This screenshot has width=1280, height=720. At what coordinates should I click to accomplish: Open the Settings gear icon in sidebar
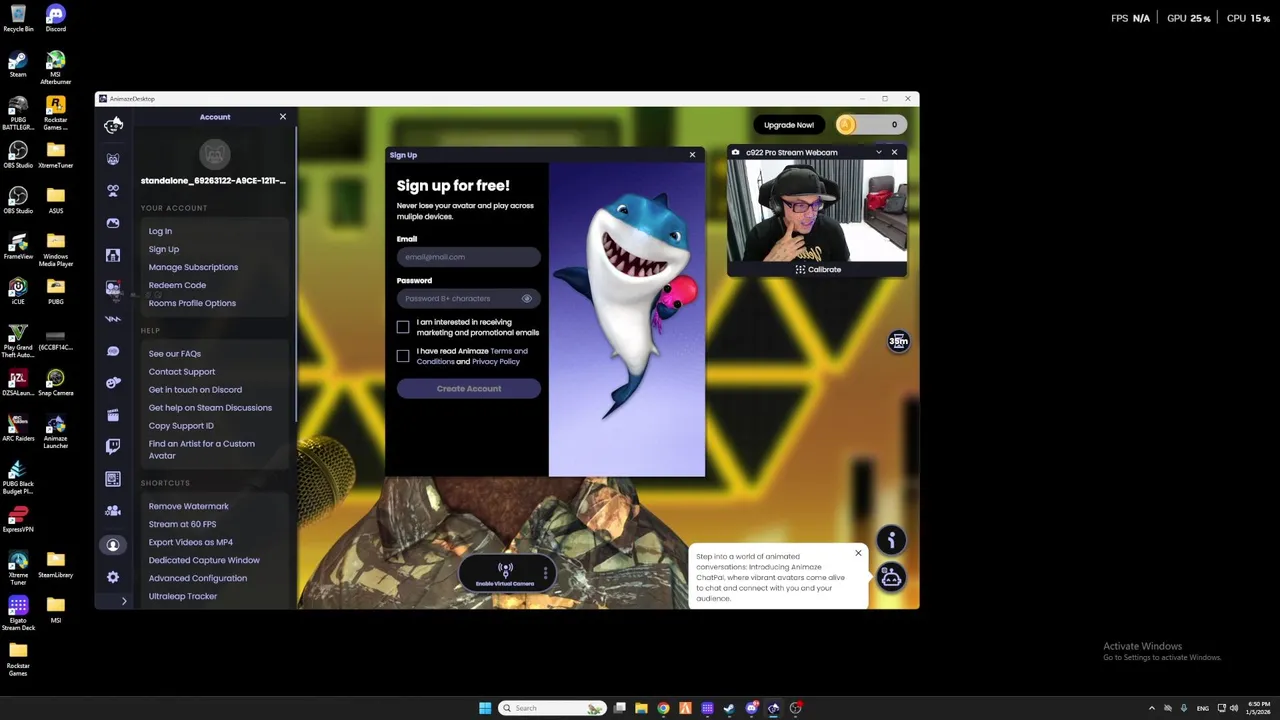point(113,577)
